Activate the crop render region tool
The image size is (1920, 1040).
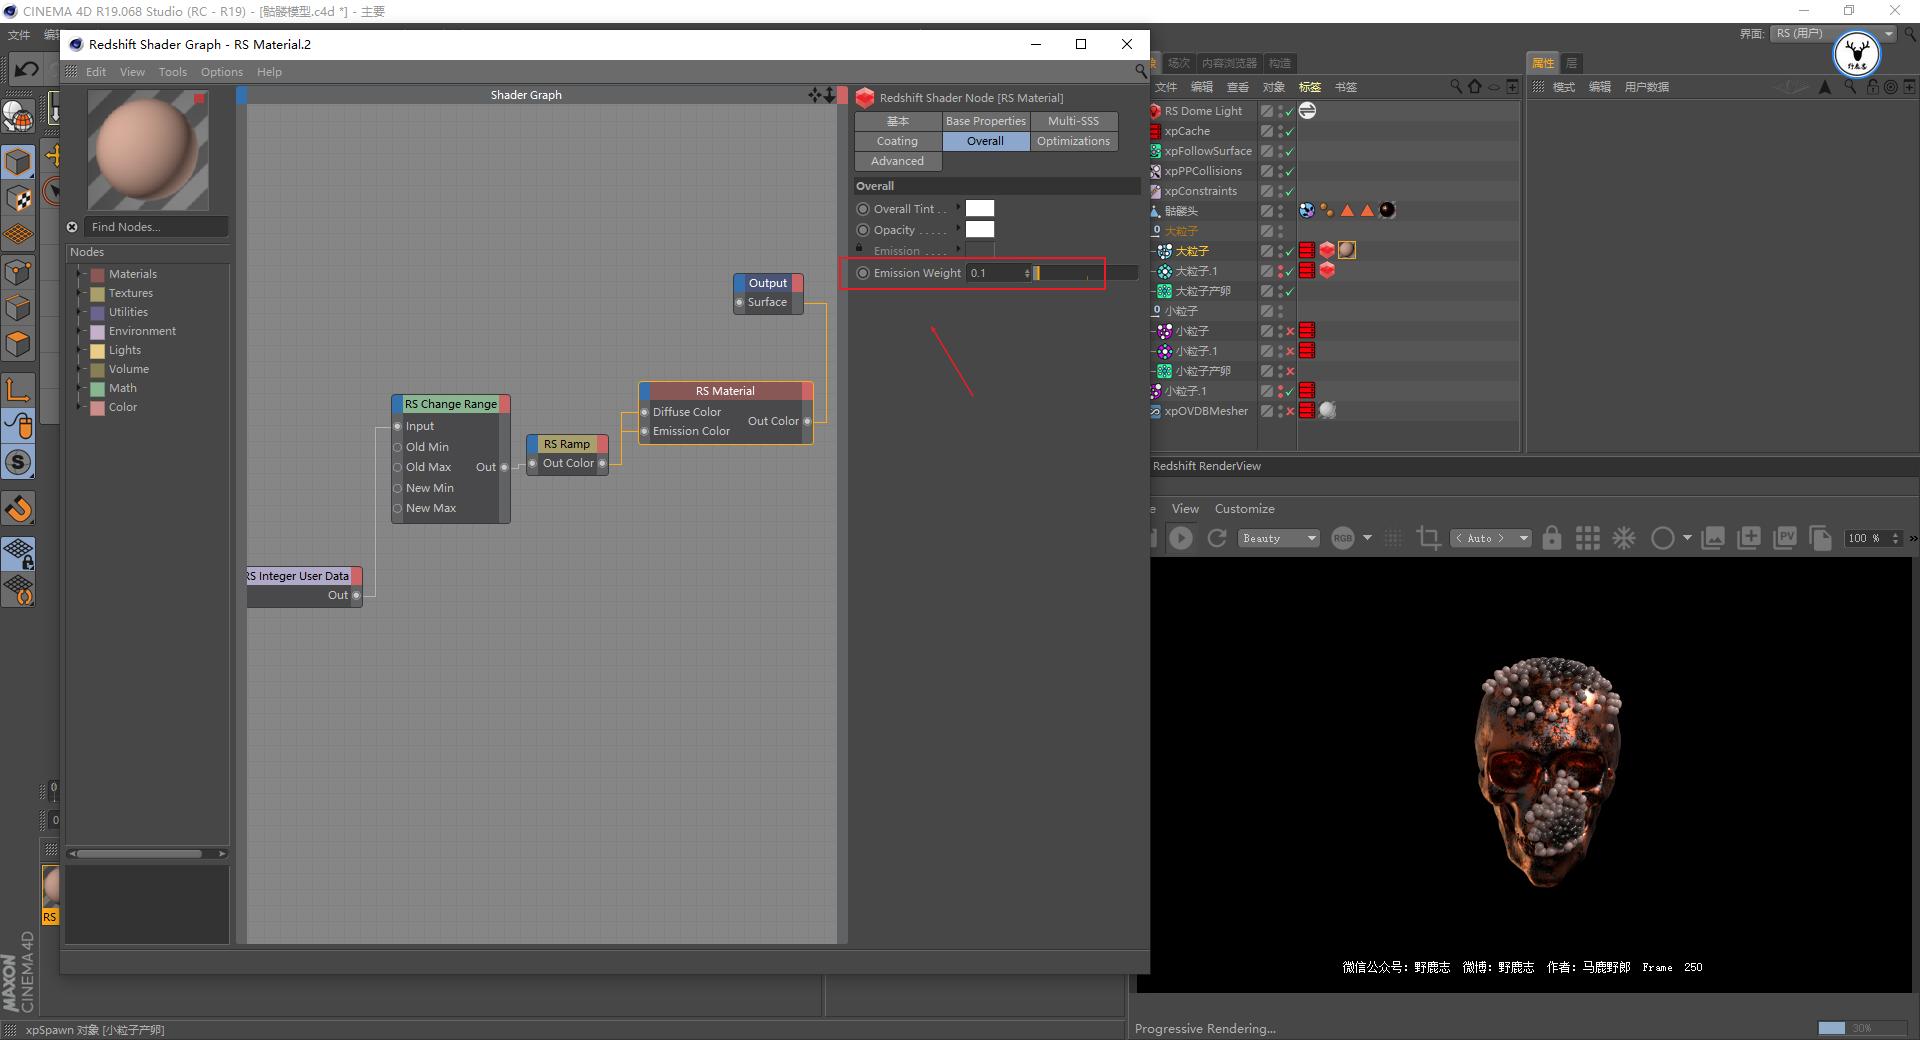point(1428,538)
